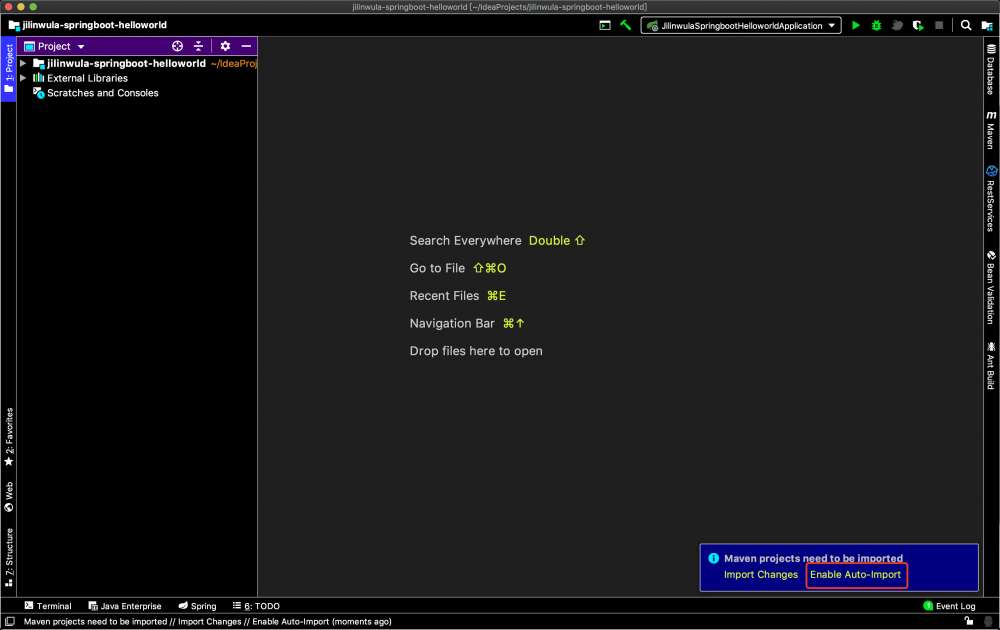
Task: Open the Event Log
Action: [x=949, y=606]
